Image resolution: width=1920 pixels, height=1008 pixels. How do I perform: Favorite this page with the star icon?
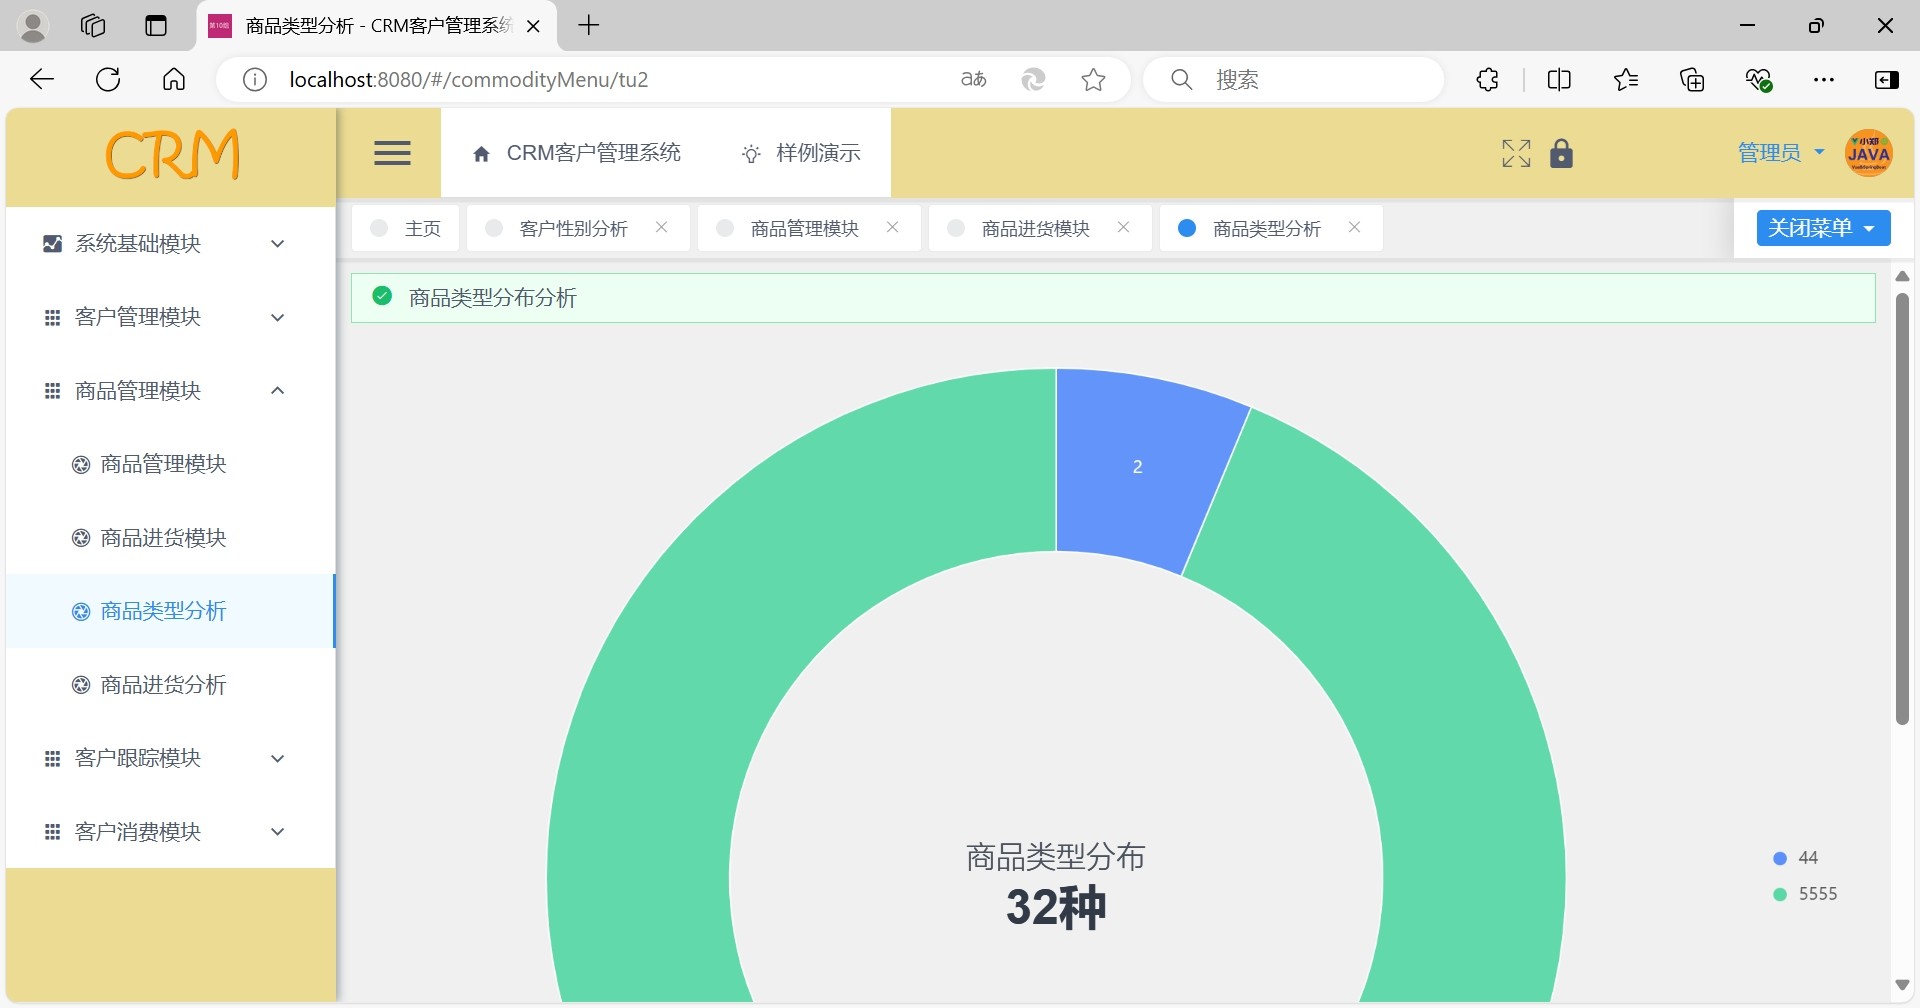(x=1093, y=80)
